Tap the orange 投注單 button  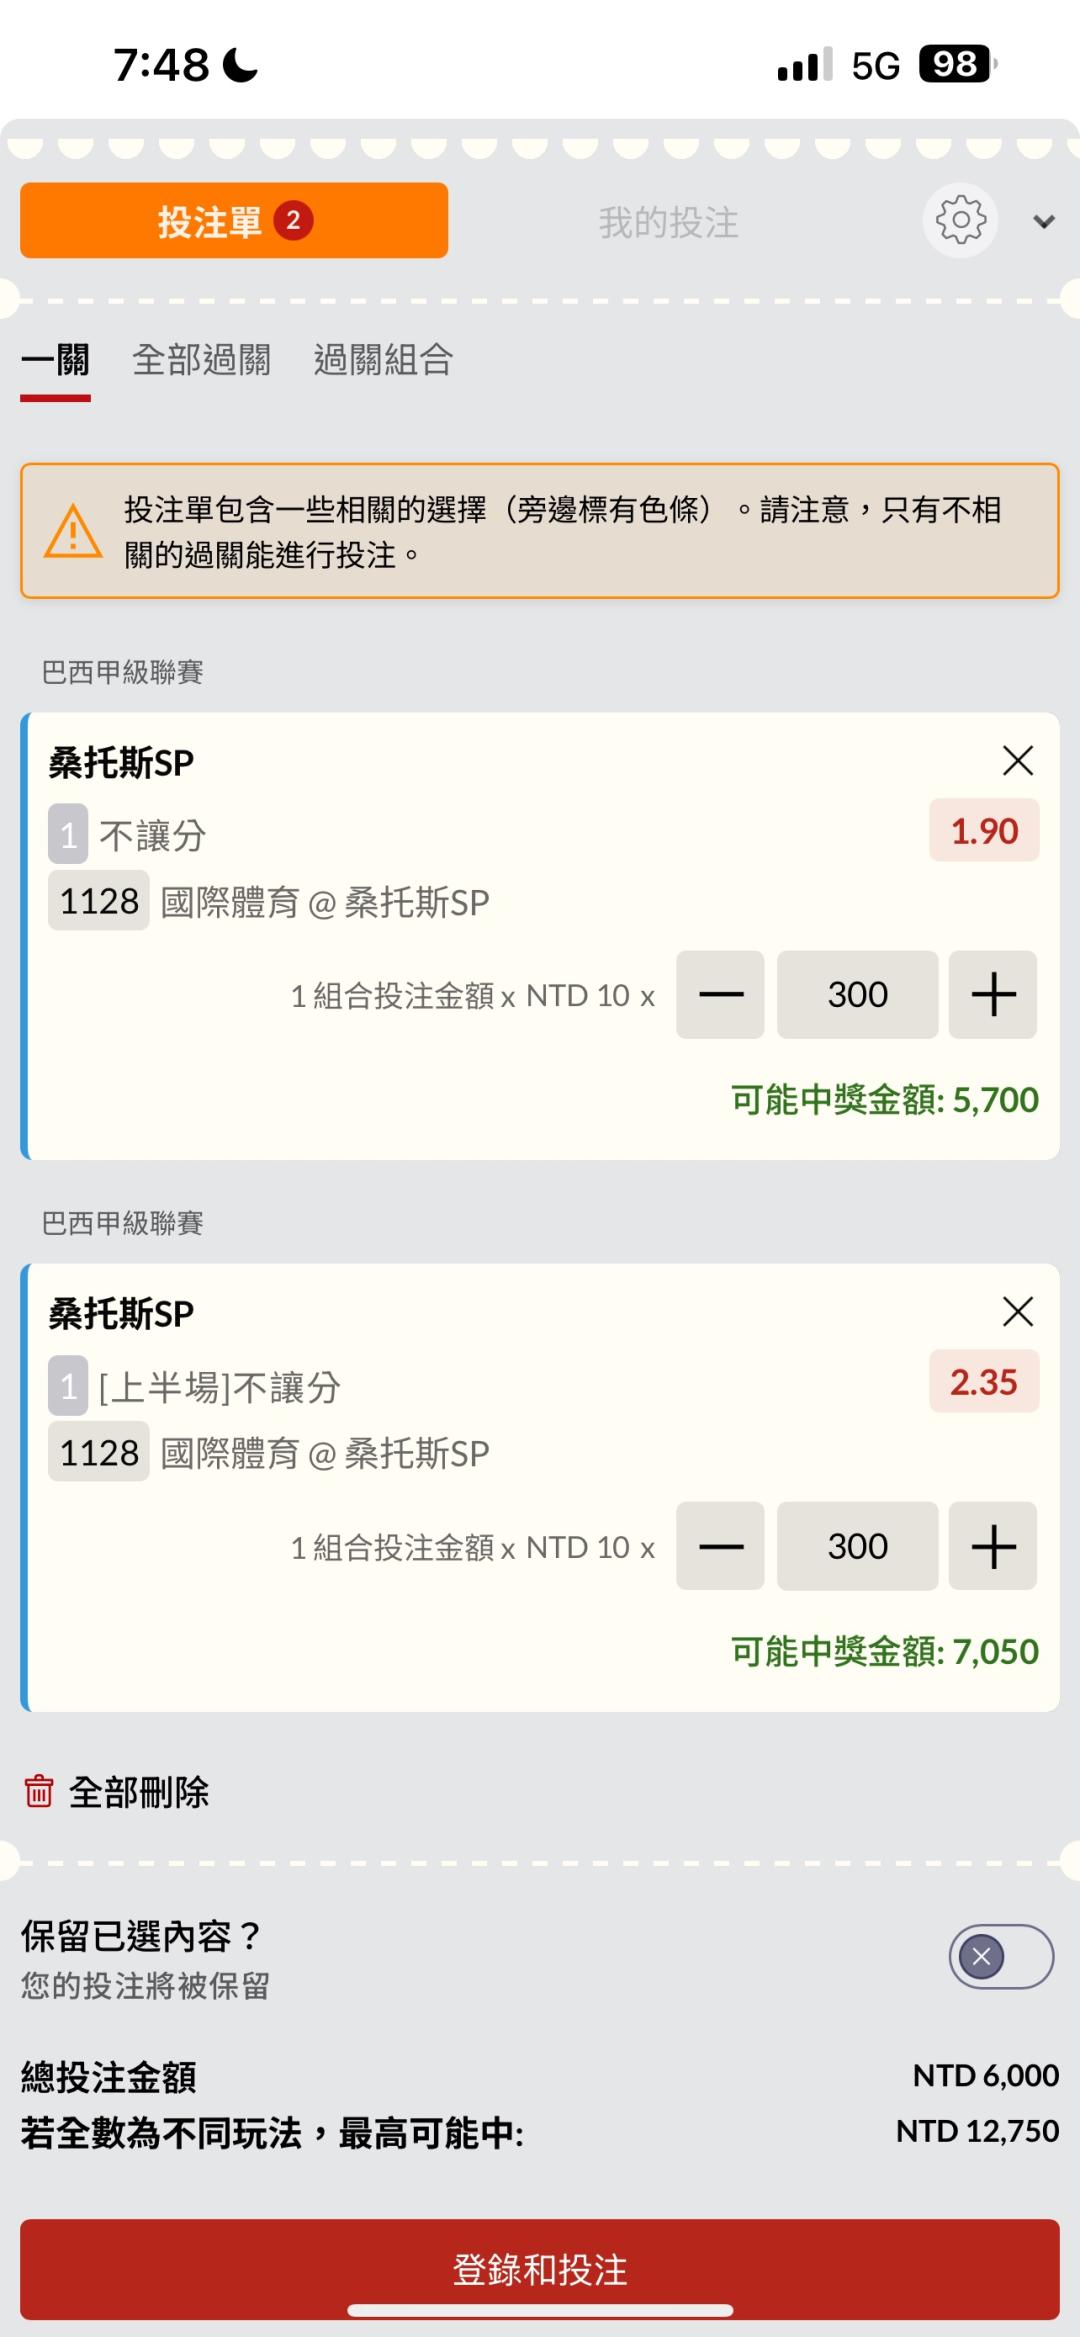tap(234, 221)
